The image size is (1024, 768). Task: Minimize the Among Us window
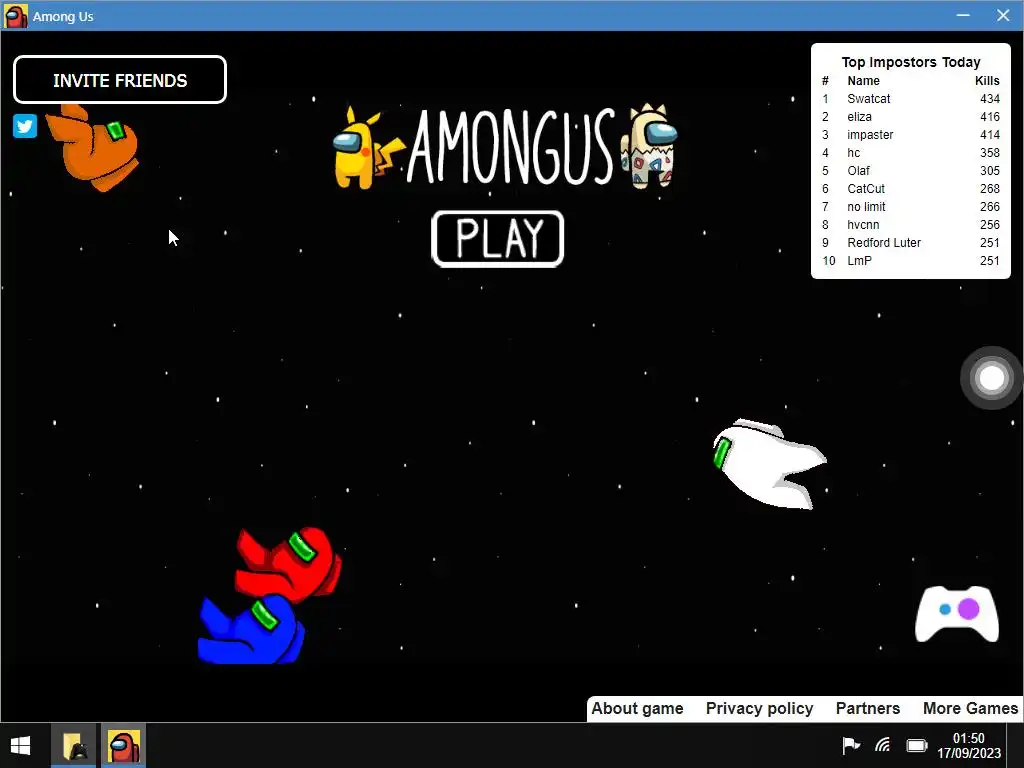[963, 15]
